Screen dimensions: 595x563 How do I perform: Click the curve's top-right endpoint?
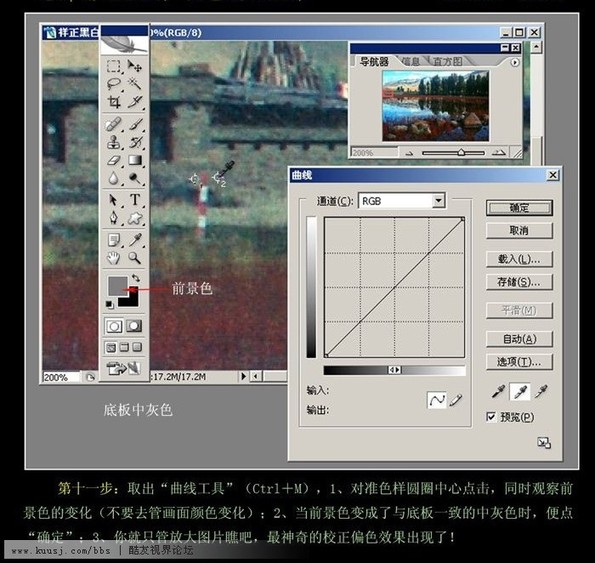(463, 219)
